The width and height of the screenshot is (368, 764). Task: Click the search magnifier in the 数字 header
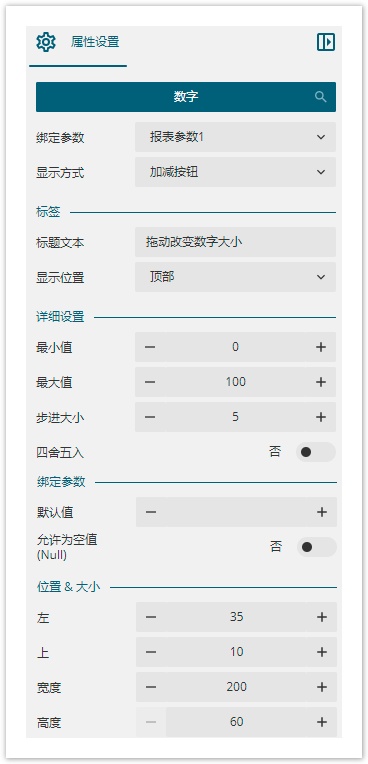[320, 96]
